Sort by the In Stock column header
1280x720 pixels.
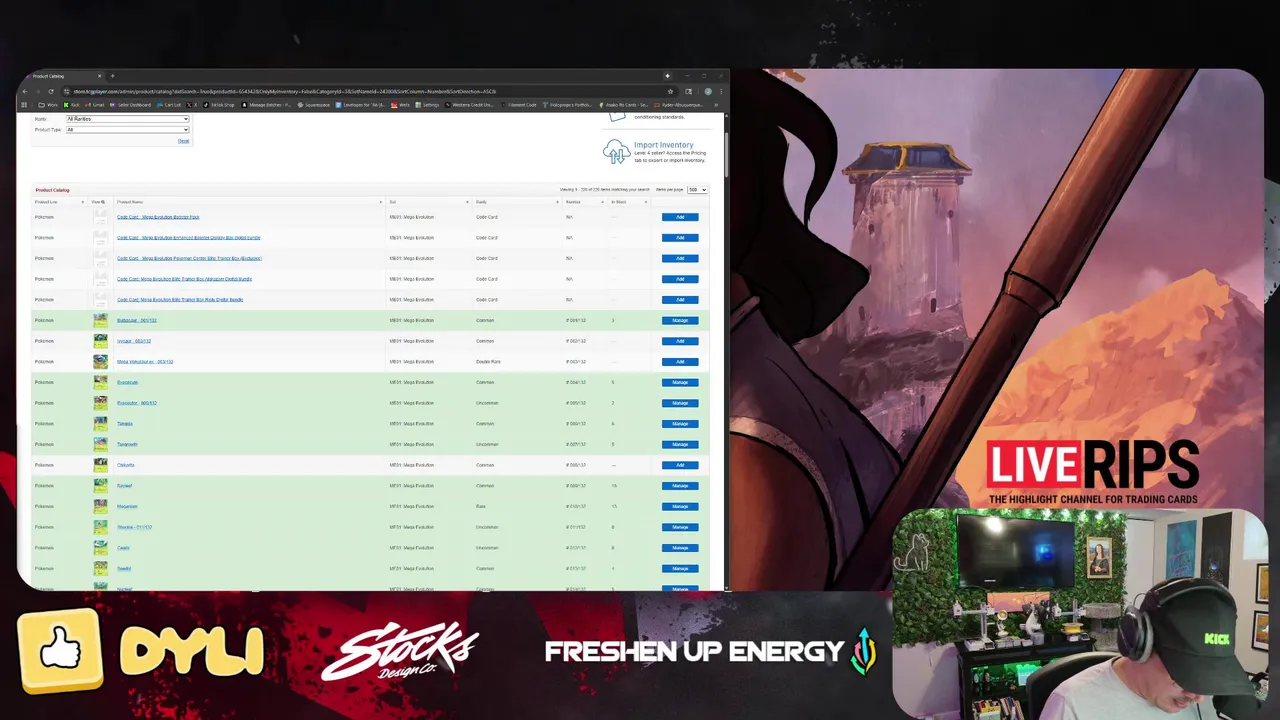[619, 202]
